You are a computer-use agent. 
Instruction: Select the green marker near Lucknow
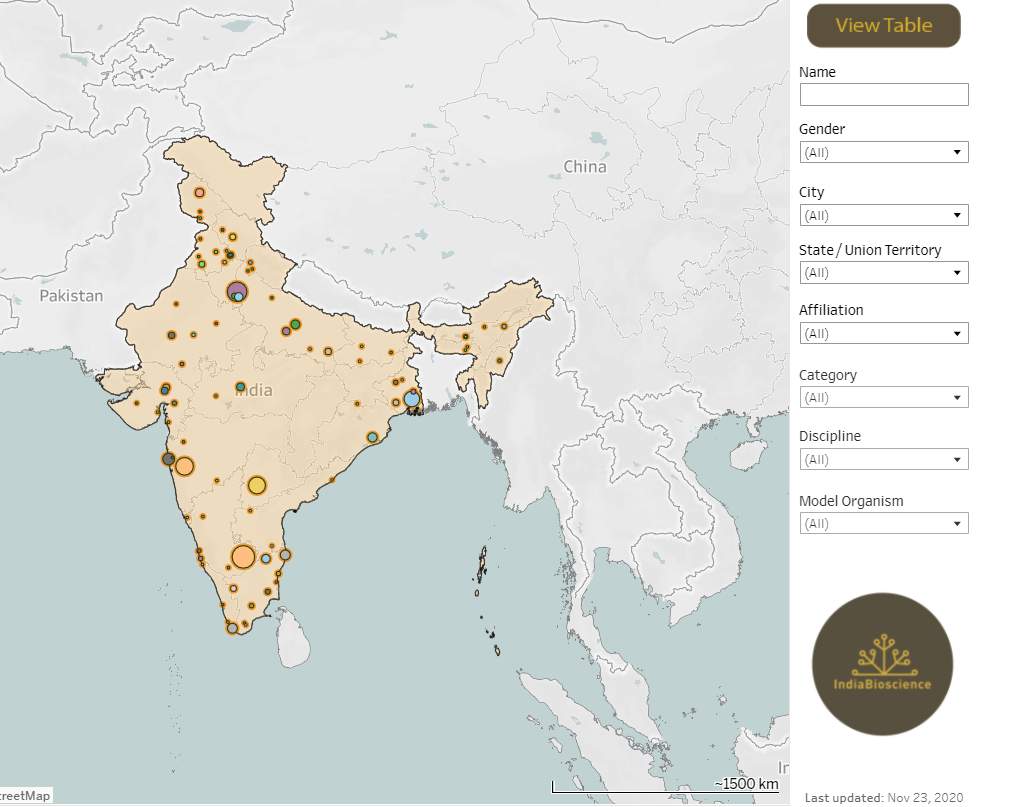(x=295, y=324)
